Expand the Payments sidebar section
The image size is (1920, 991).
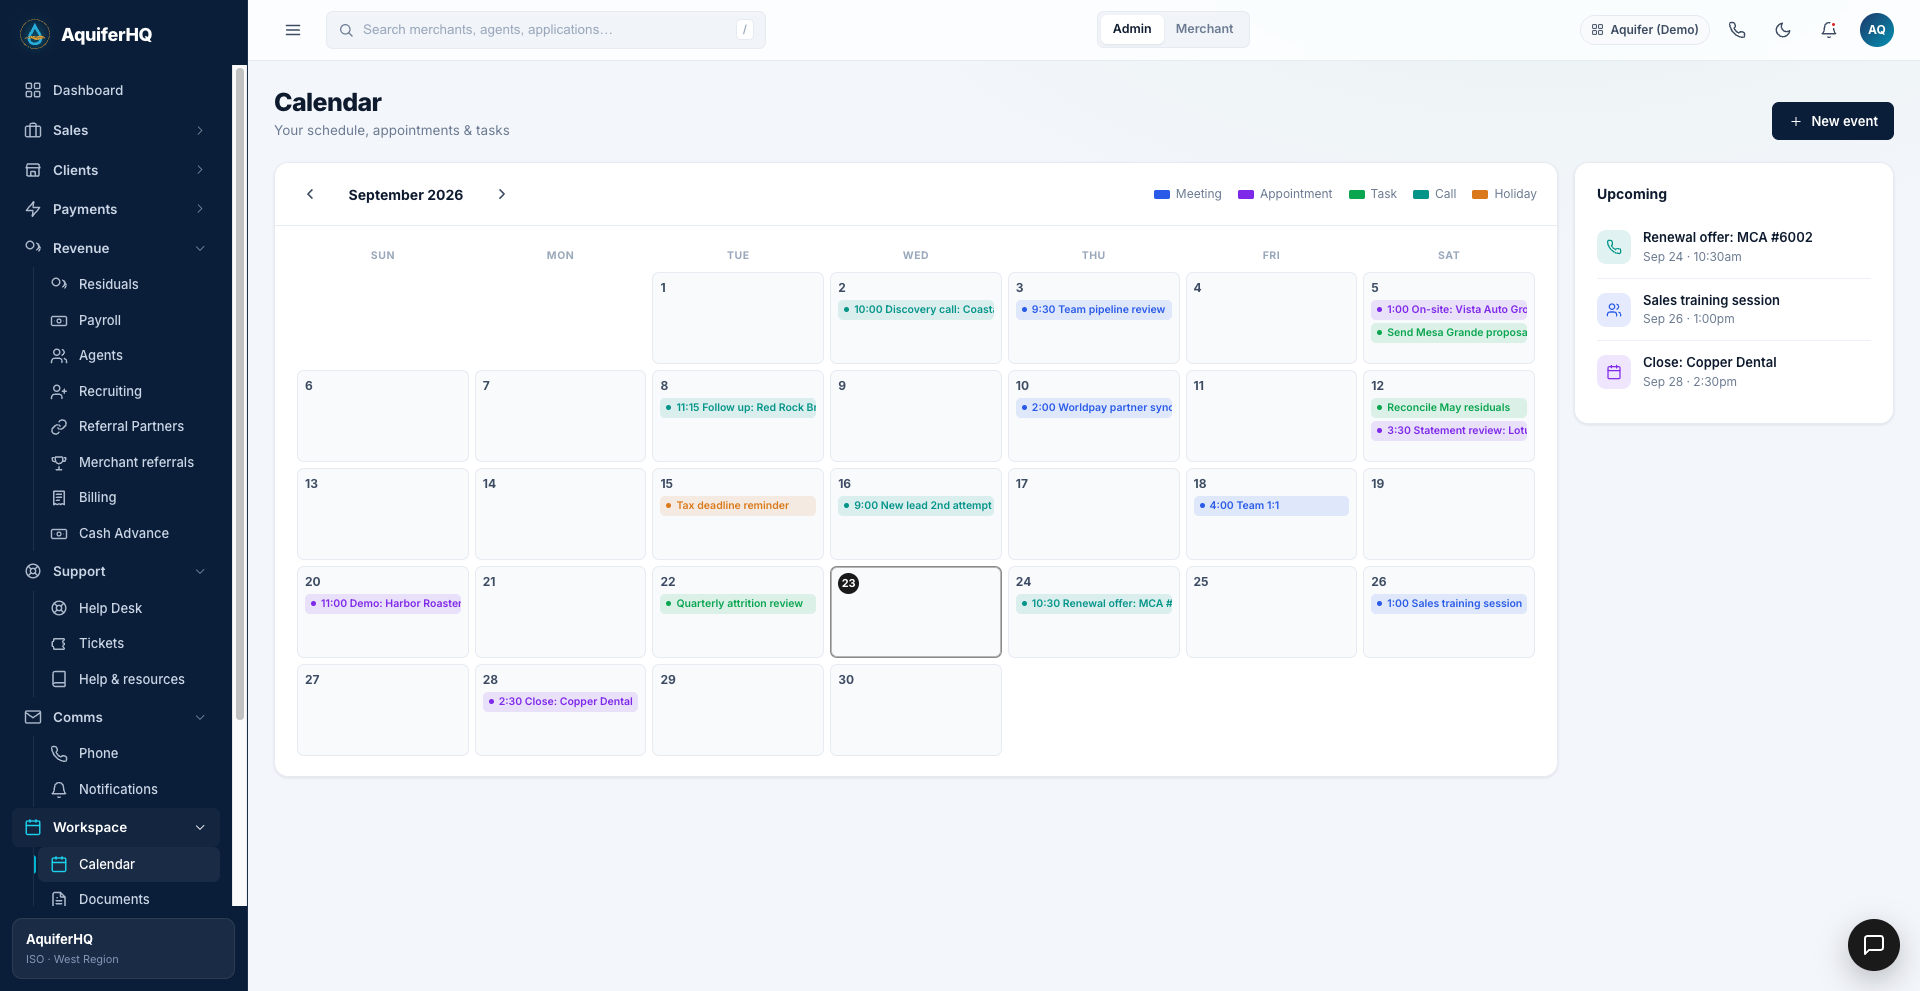click(116, 209)
